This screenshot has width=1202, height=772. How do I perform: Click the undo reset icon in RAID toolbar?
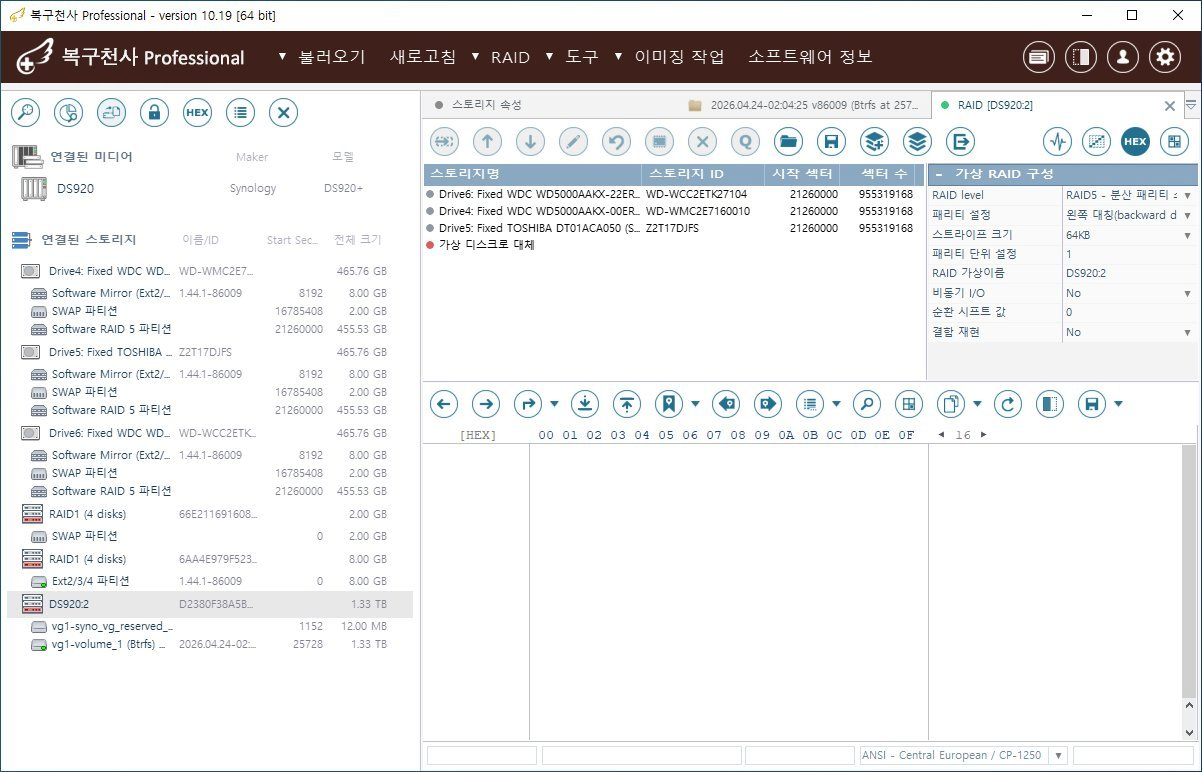pyautogui.click(x=616, y=142)
